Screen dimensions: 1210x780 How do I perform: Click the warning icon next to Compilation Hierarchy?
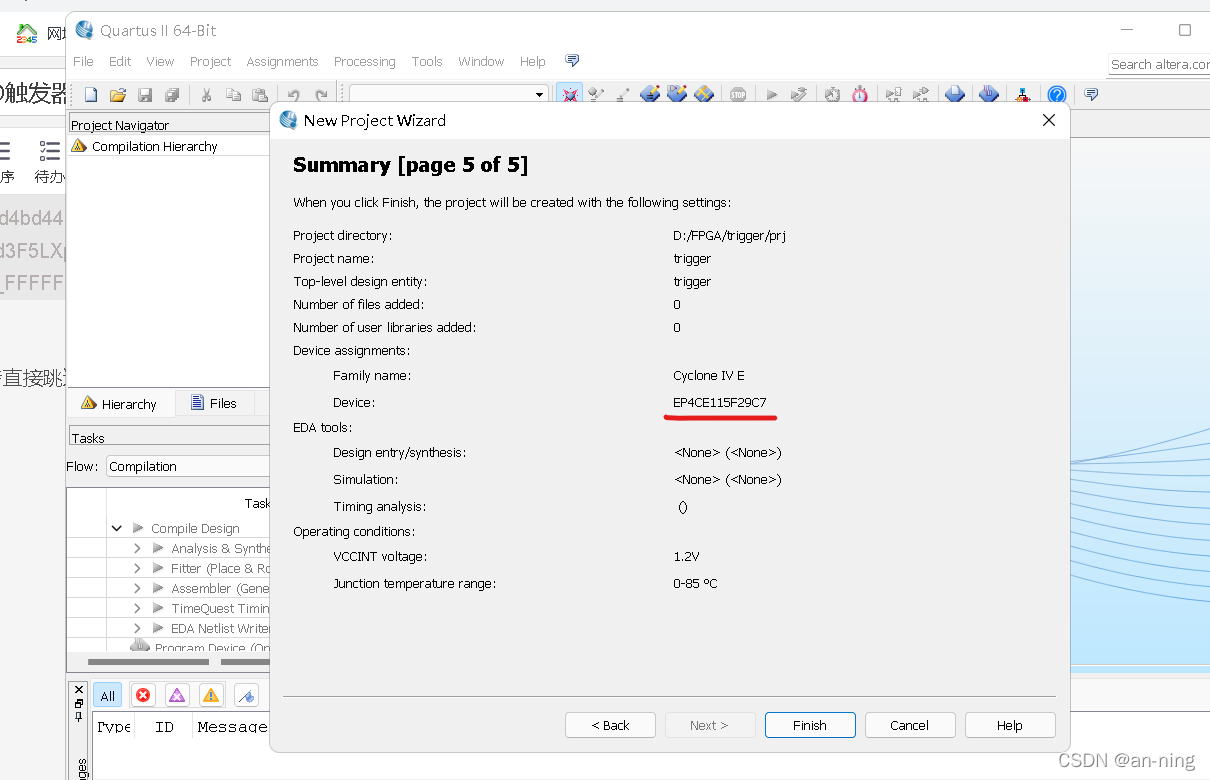pyautogui.click(x=79, y=146)
